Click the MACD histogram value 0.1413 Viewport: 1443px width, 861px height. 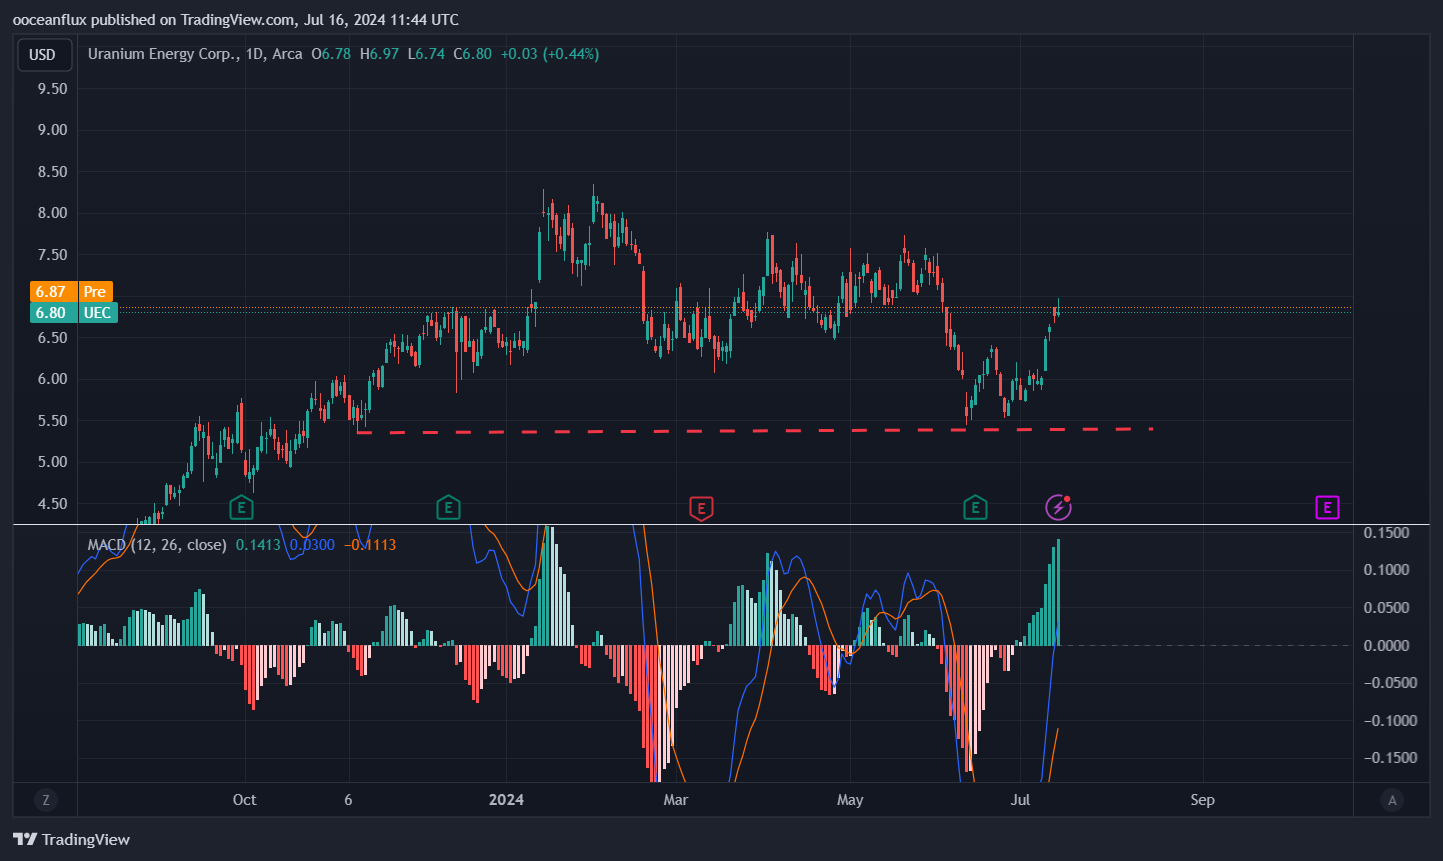tap(258, 545)
